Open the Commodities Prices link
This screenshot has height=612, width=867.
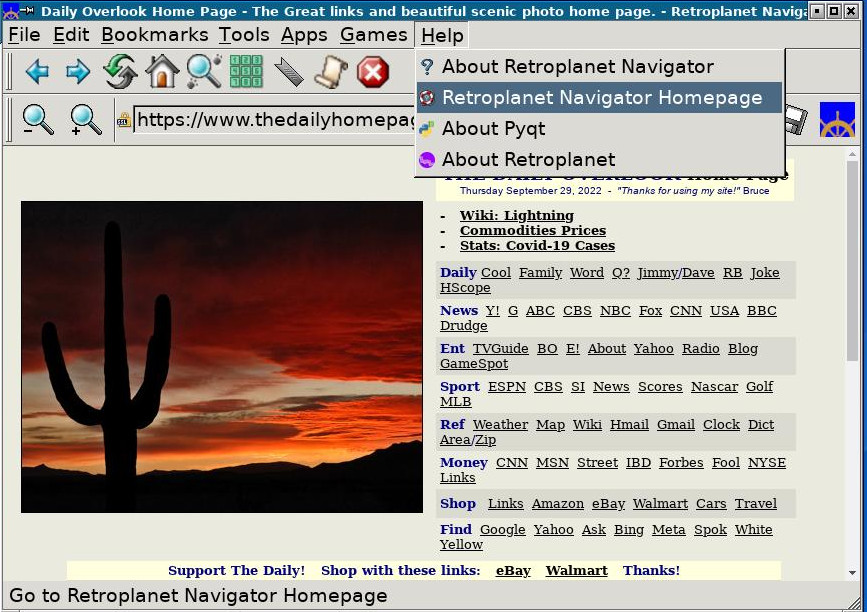point(532,231)
